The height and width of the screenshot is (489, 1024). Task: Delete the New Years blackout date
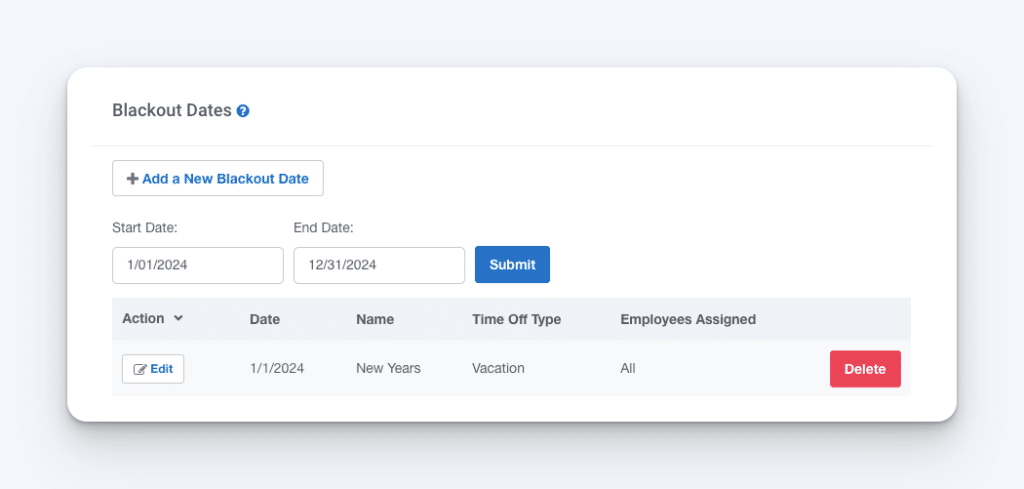[x=864, y=369]
